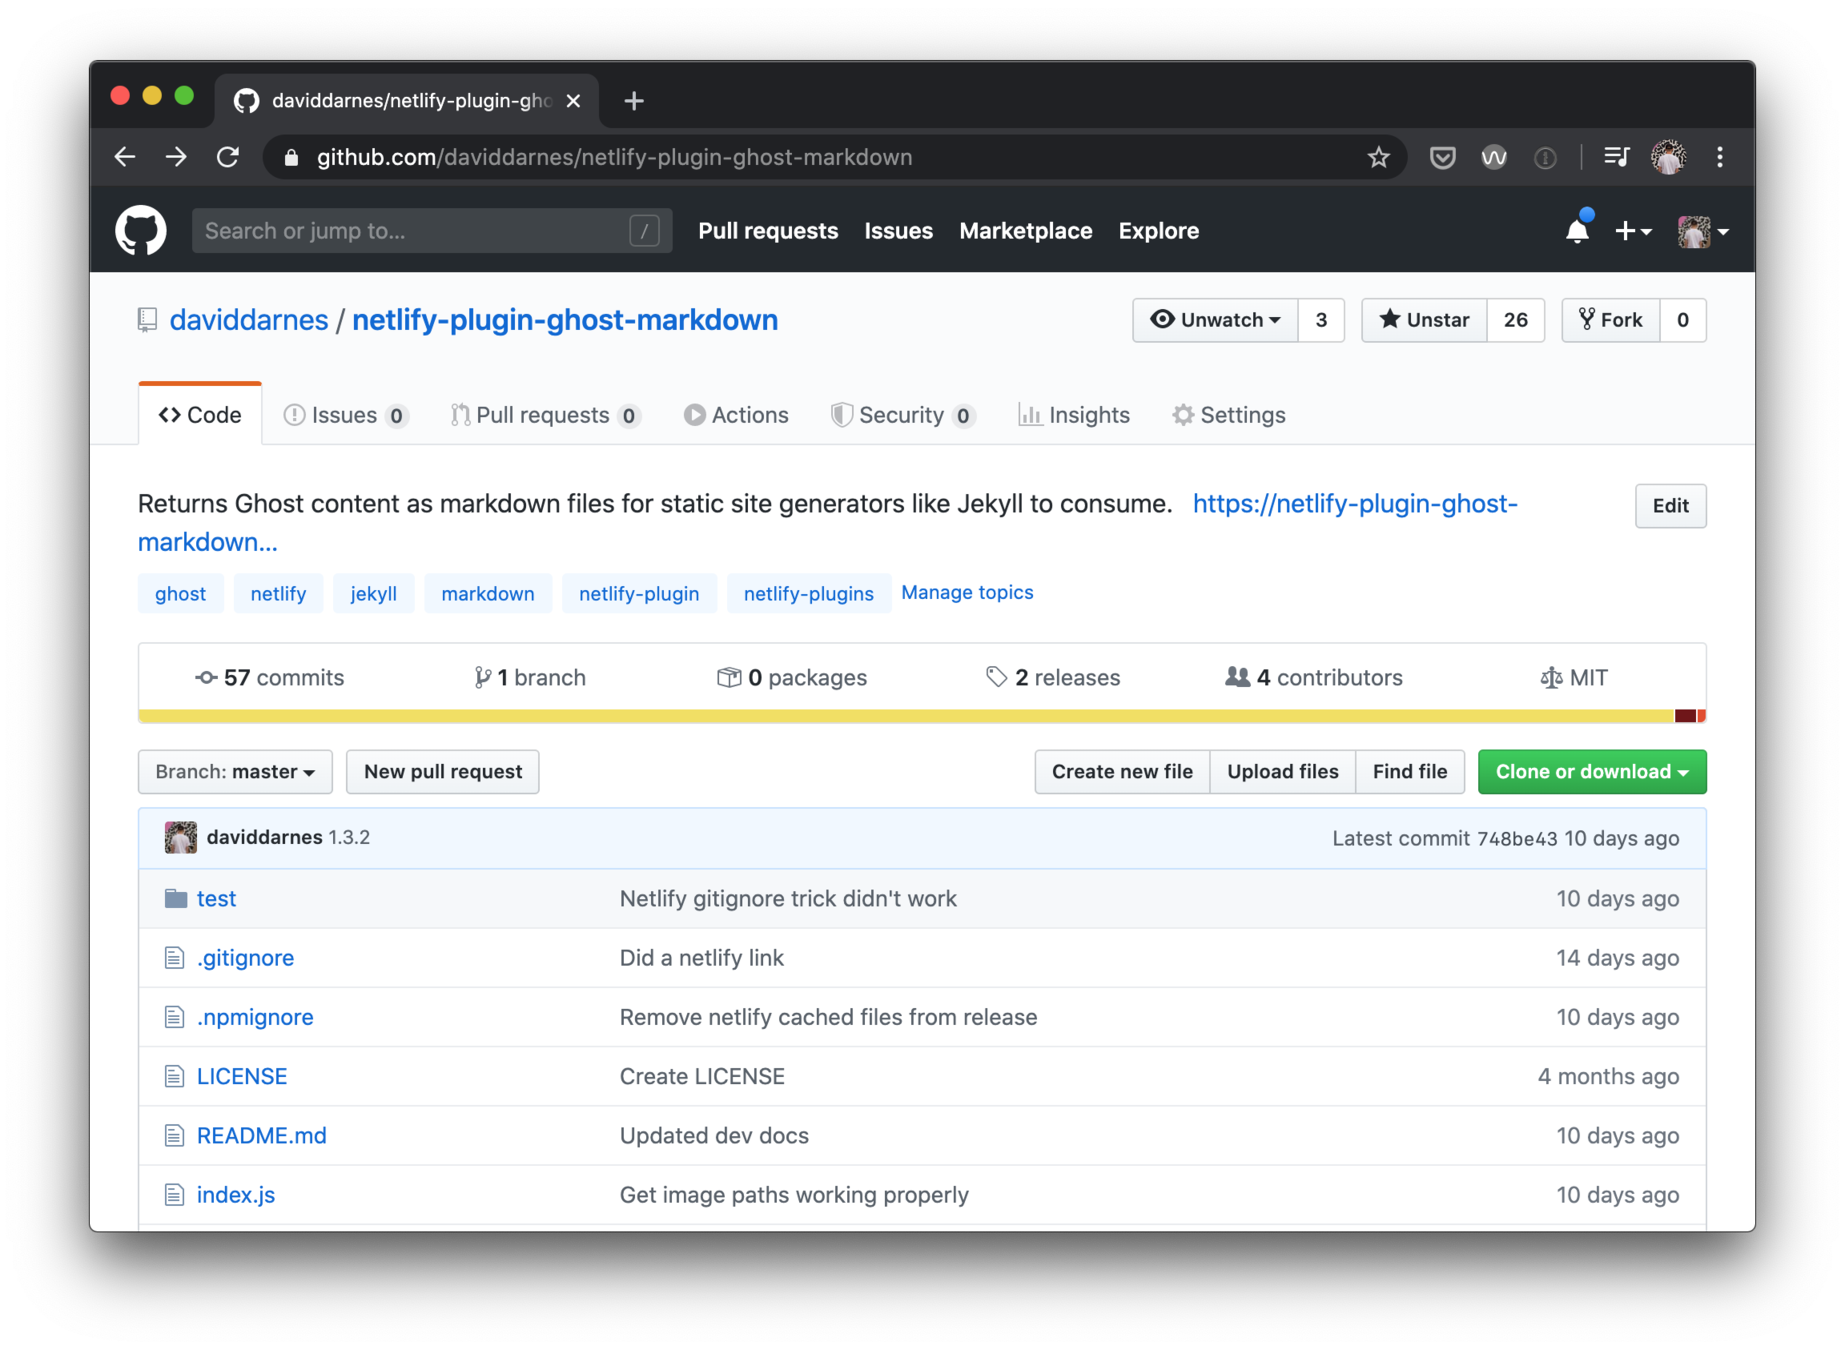Click Issues in top navigation
The width and height of the screenshot is (1845, 1350).
pos(898,231)
